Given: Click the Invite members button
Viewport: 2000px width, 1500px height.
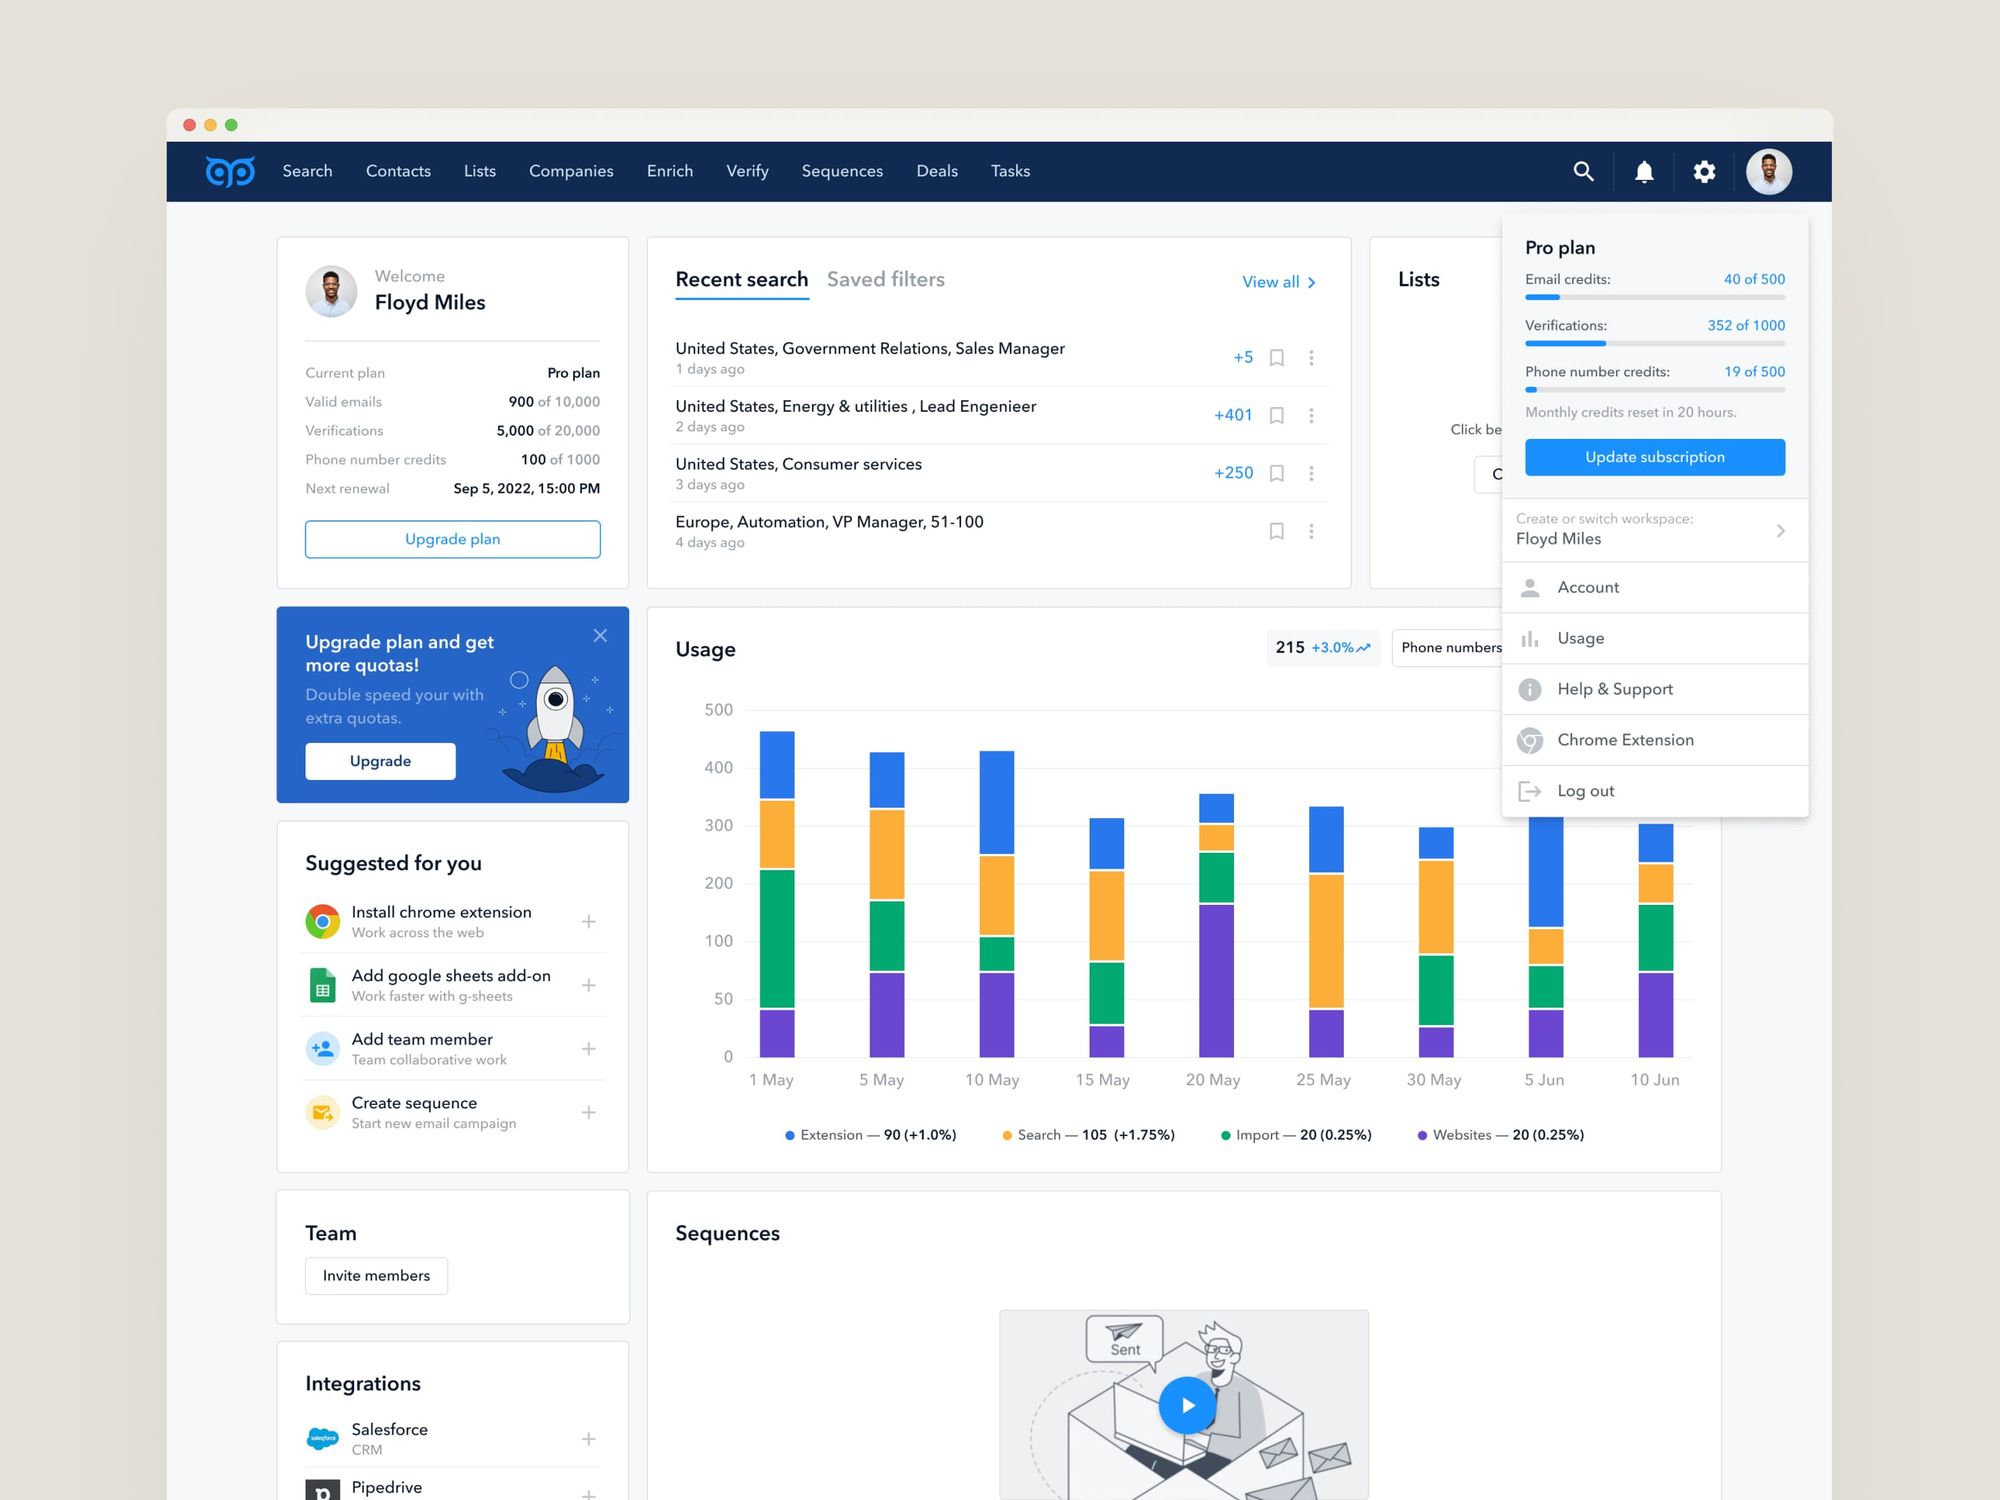Looking at the screenshot, I should click(x=376, y=1275).
